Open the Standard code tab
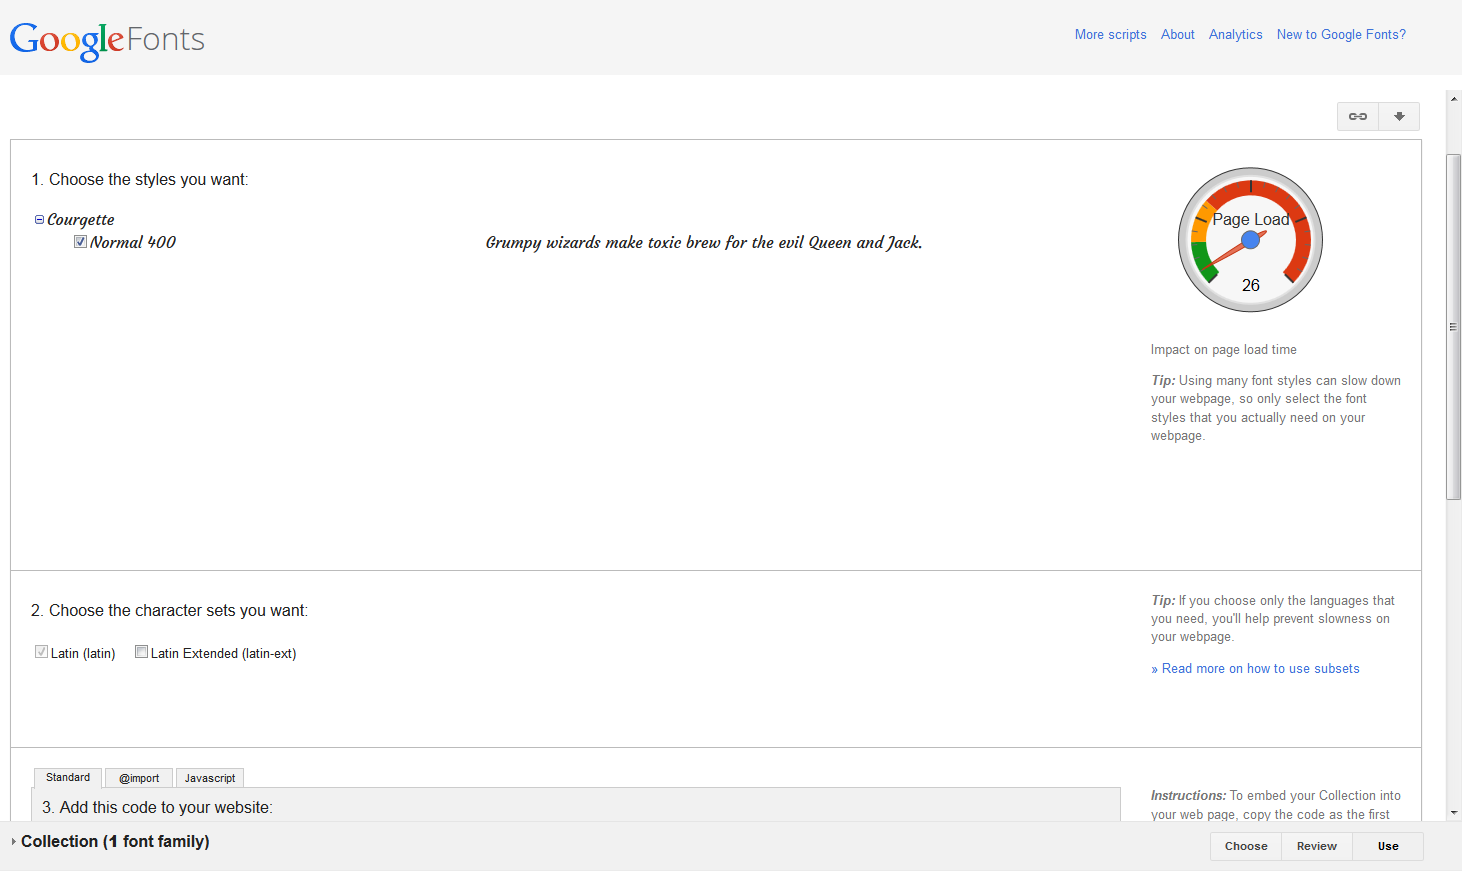1462x871 pixels. (x=68, y=778)
